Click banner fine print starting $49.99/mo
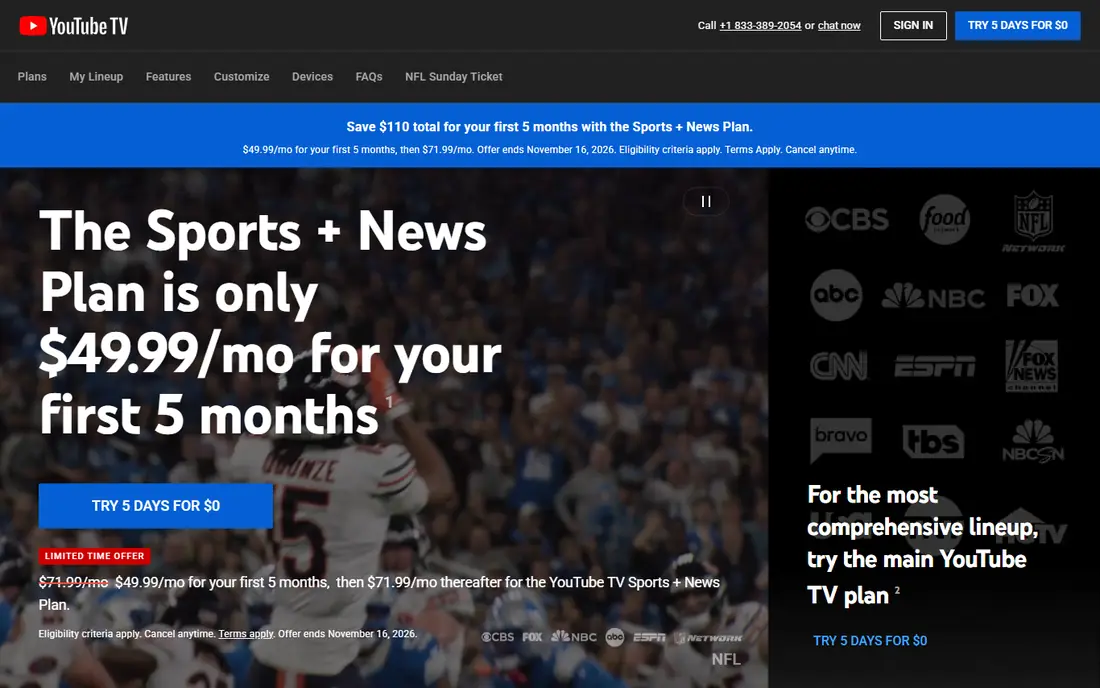 549,149
